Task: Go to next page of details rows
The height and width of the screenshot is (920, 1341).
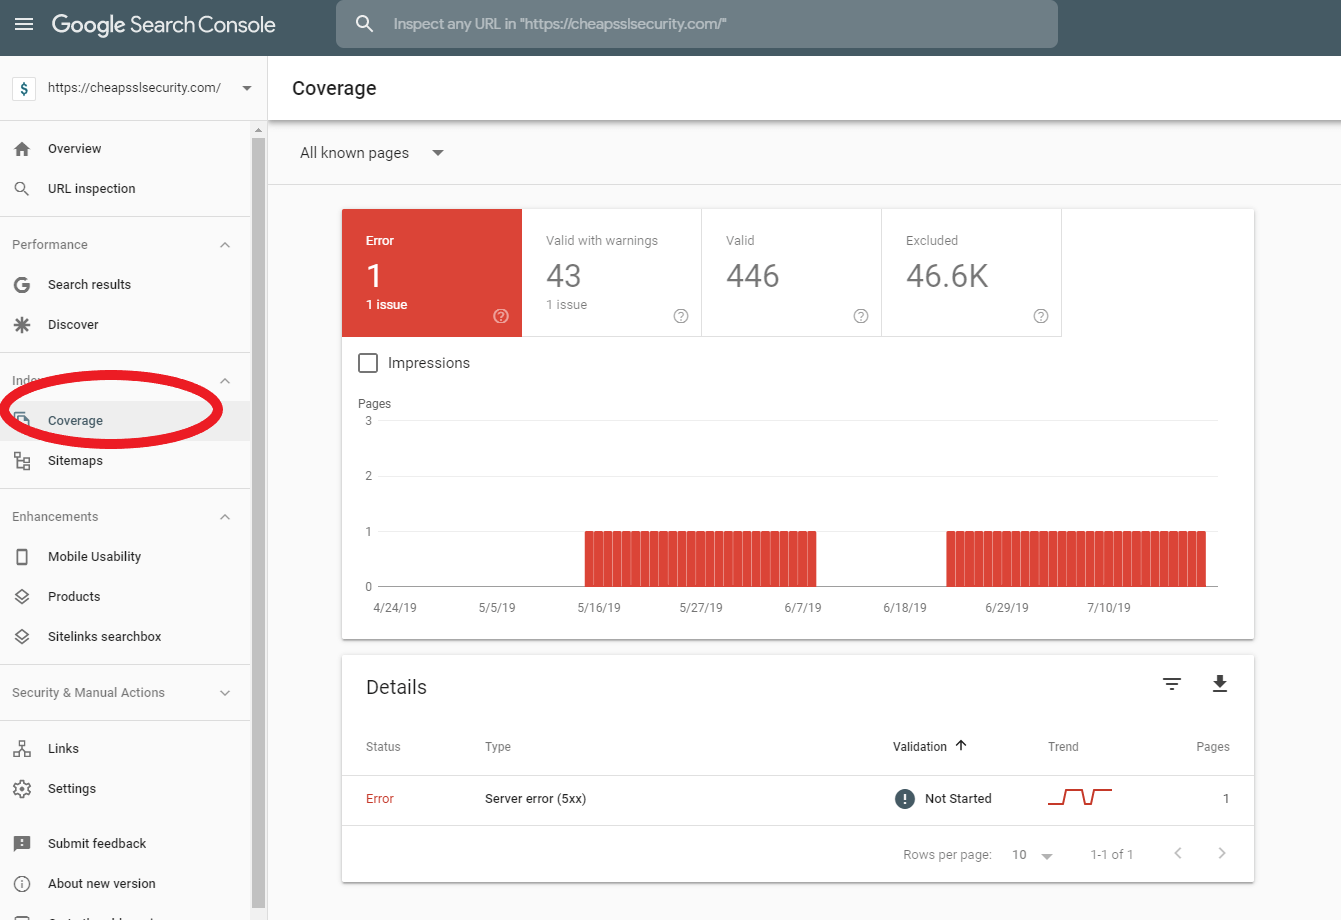Action: click(1222, 853)
